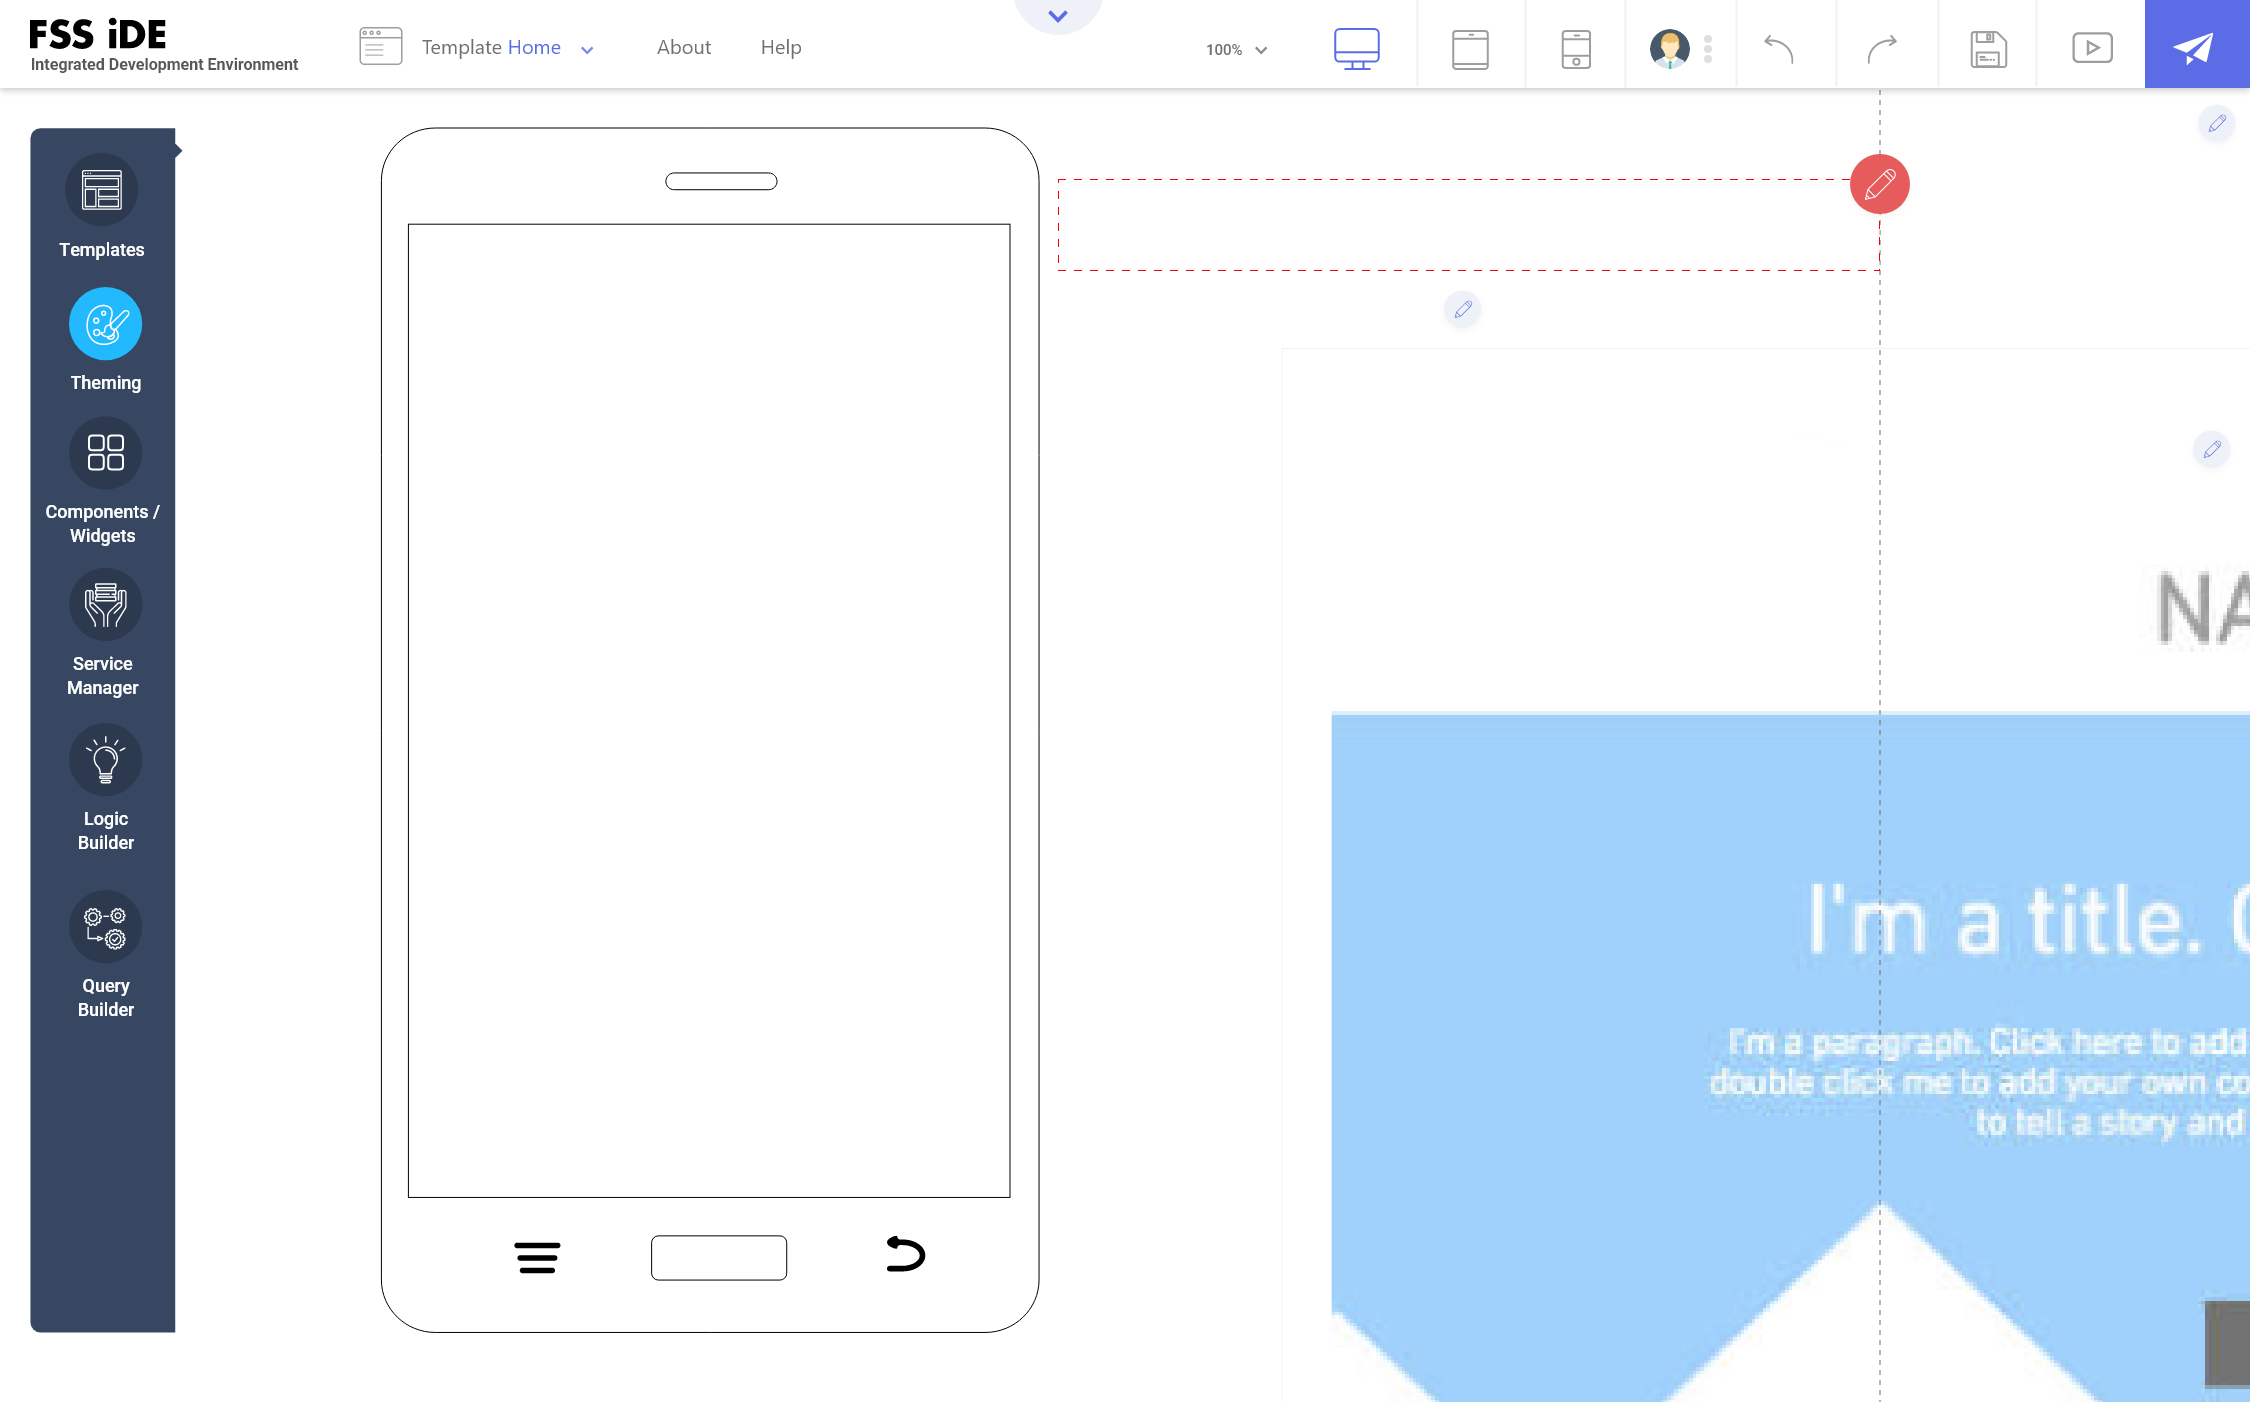
Task: Open the Service Manager tool
Action: pyautogui.click(x=105, y=605)
